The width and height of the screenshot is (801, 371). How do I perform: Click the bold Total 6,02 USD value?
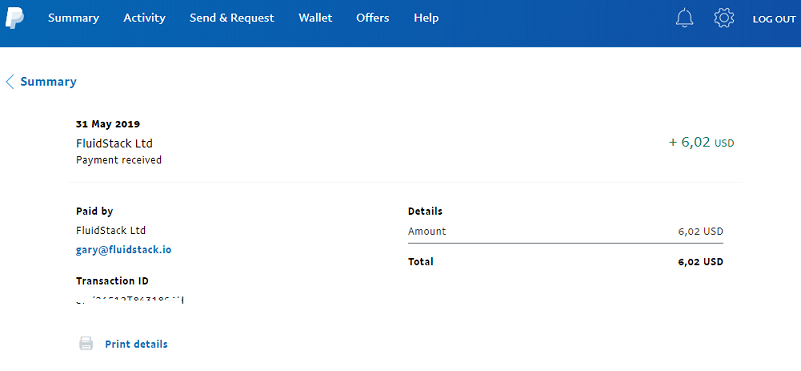coord(701,262)
